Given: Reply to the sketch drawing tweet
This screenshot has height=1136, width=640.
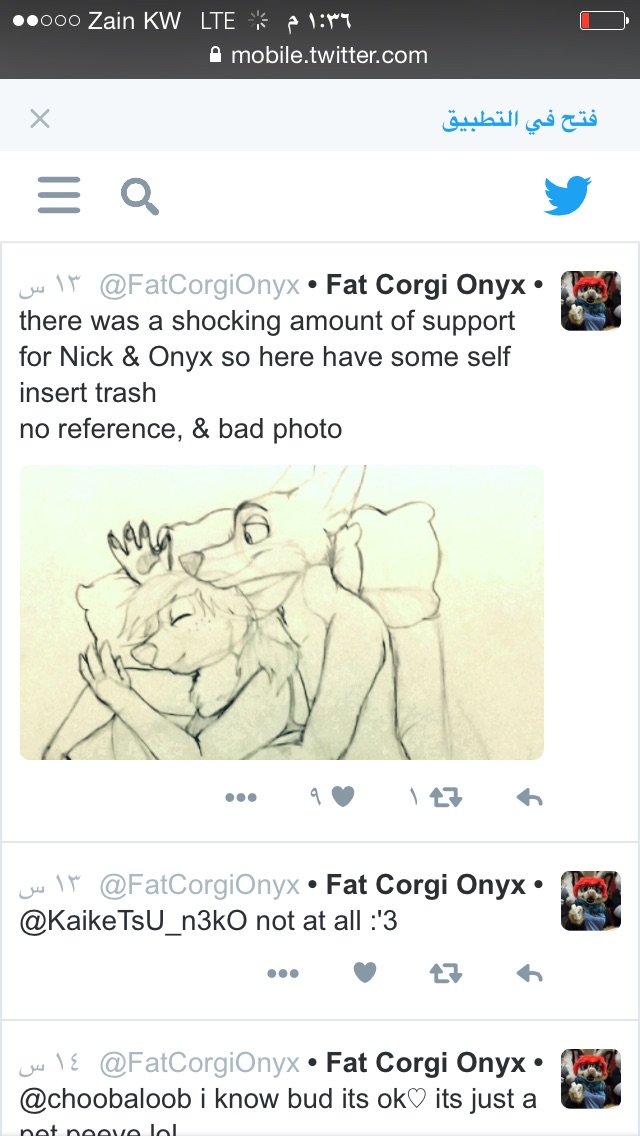Looking at the screenshot, I should (530, 798).
